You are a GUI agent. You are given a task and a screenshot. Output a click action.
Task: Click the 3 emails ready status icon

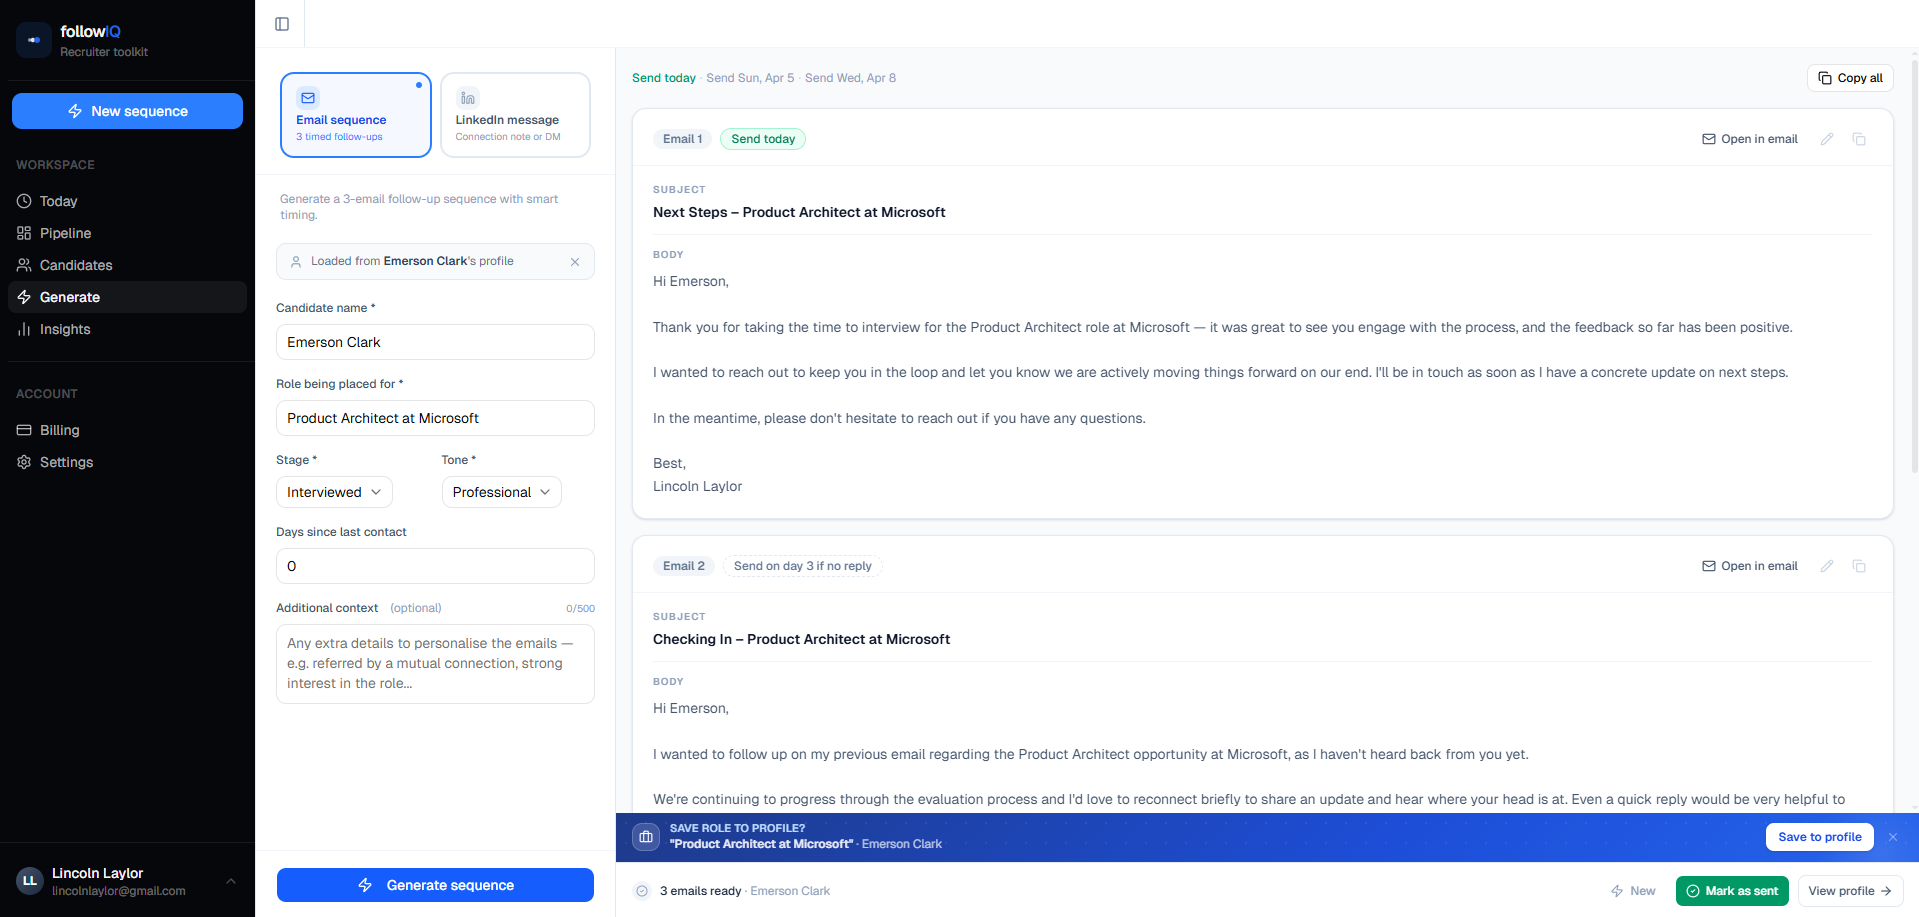642,891
